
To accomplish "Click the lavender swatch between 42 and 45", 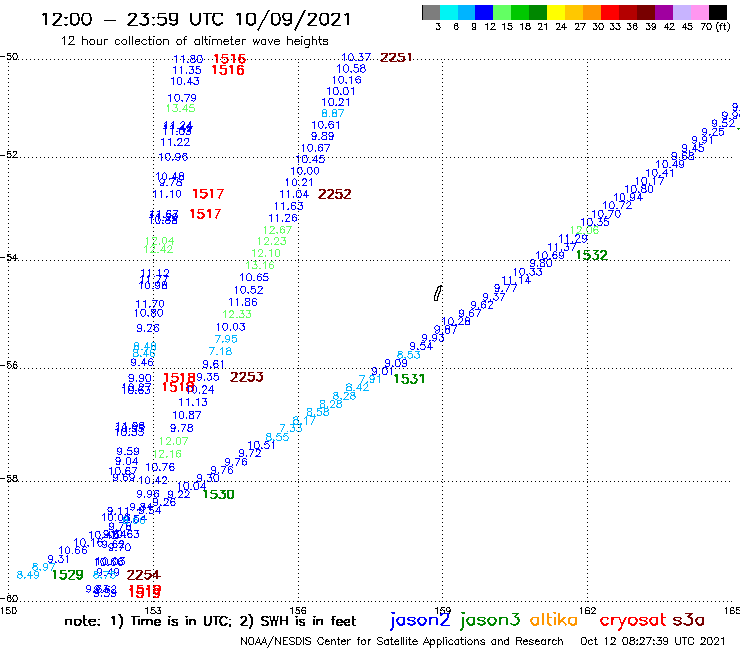I will pyautogui.click(x=681, y=12).
